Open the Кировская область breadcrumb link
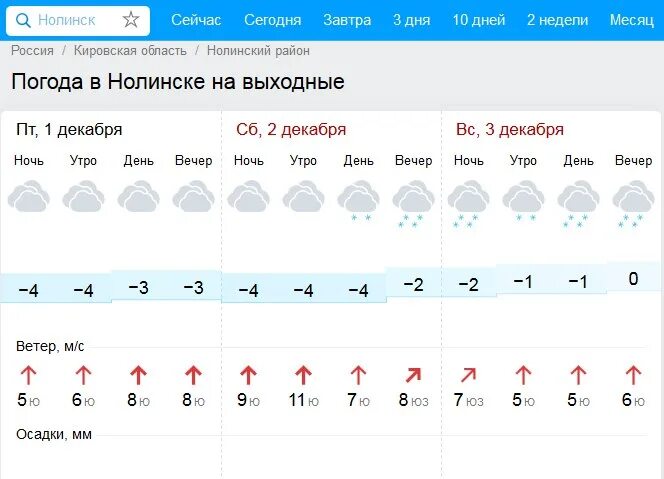The height and width of the screenshot is (479, 664). coord(130,50)
